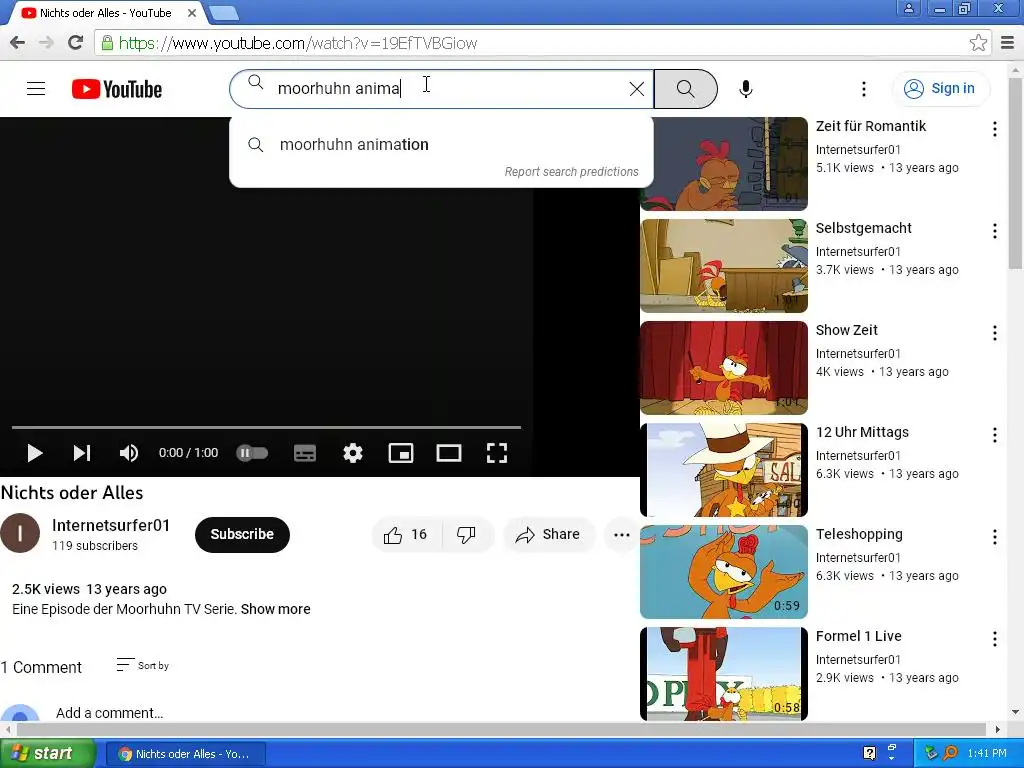Screen dimensions: 1024x768
Task: Enter full screen mode
Action: pyautogui.click(x=497, y=453)
